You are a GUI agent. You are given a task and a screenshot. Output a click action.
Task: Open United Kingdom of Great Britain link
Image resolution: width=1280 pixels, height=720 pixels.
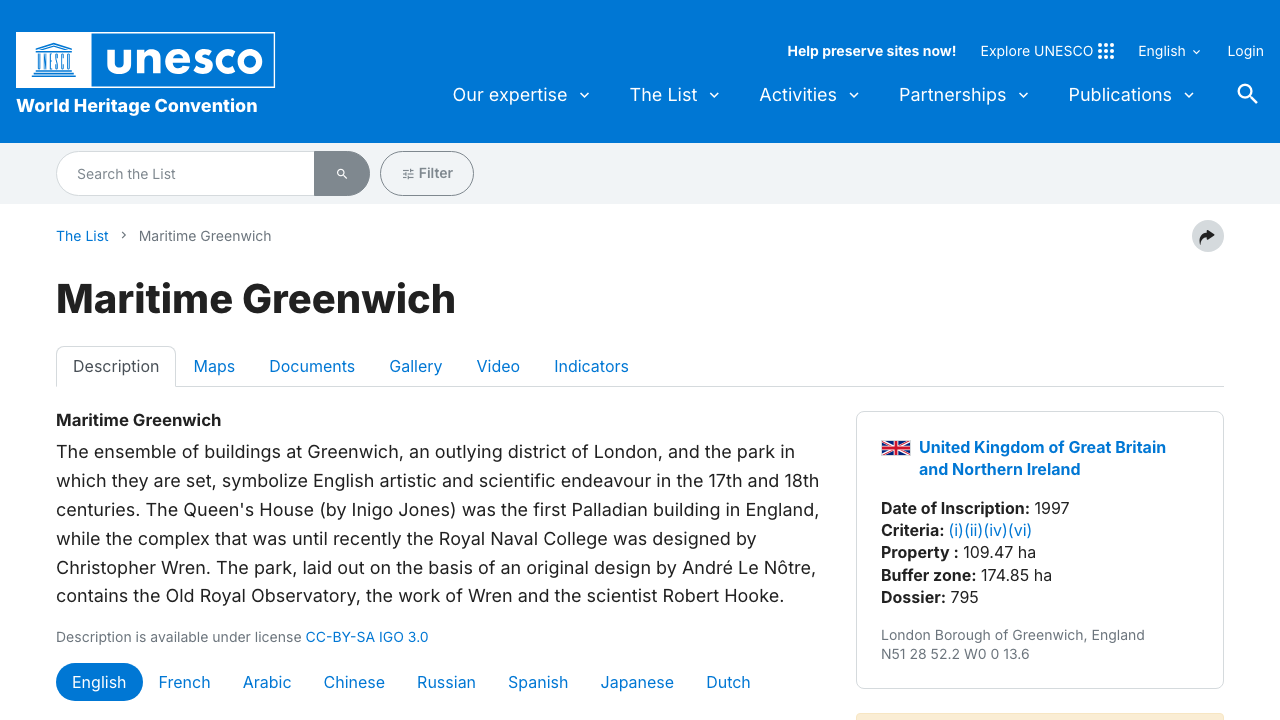coord(1042,458)
